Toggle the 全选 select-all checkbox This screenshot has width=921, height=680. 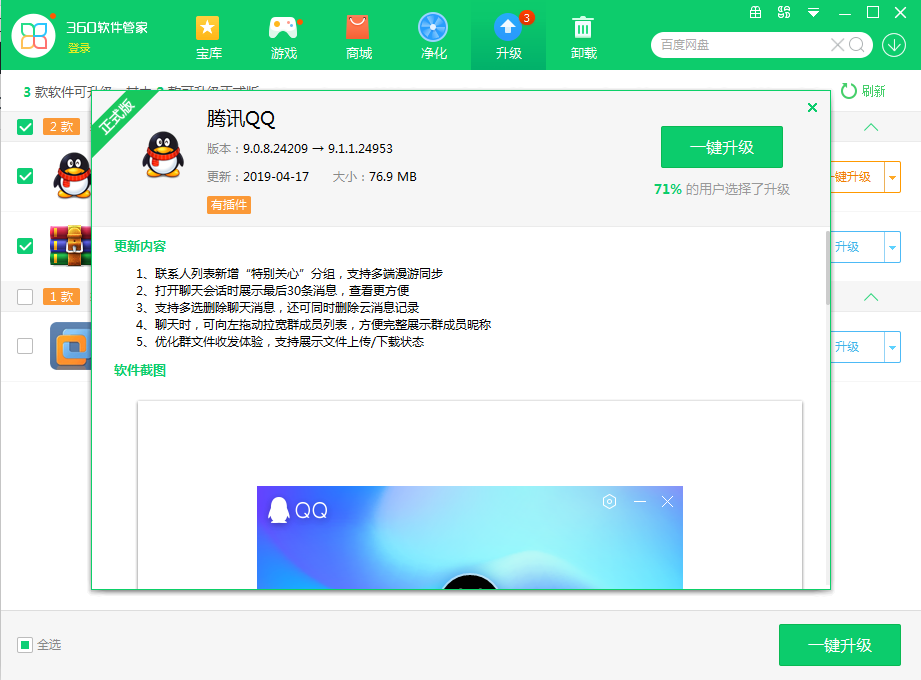coord(25,645)
